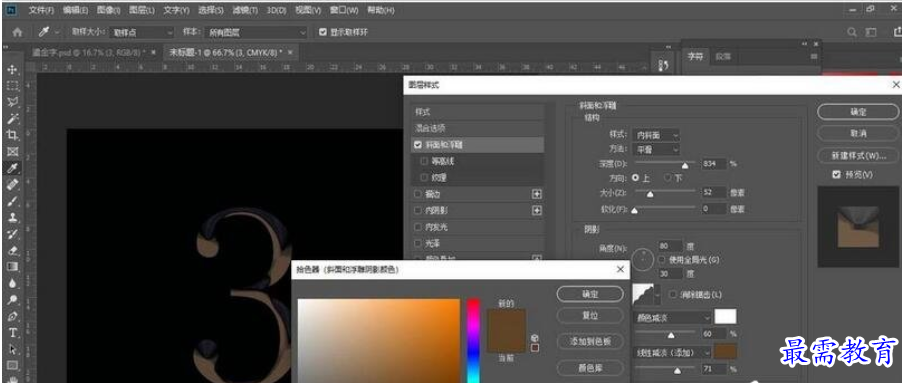Viewport: 904px width, 383px height.
Task: Select the Lasso tool
Action: (12, 103)
